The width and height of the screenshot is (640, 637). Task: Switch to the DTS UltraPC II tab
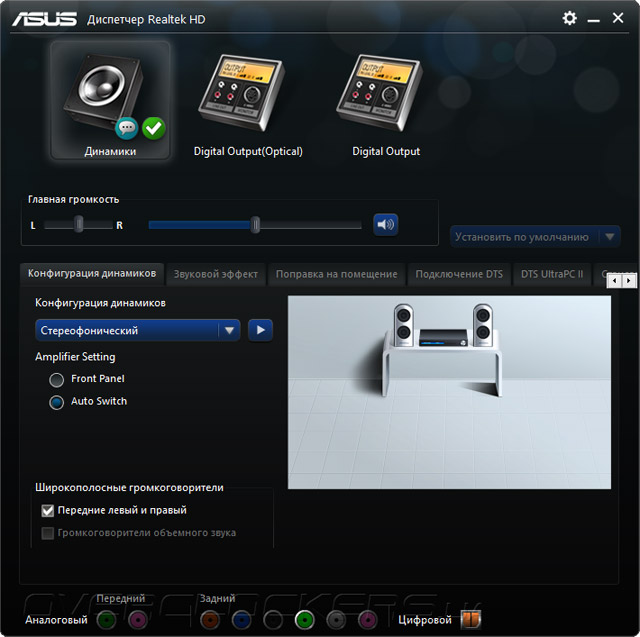[552, 274]
